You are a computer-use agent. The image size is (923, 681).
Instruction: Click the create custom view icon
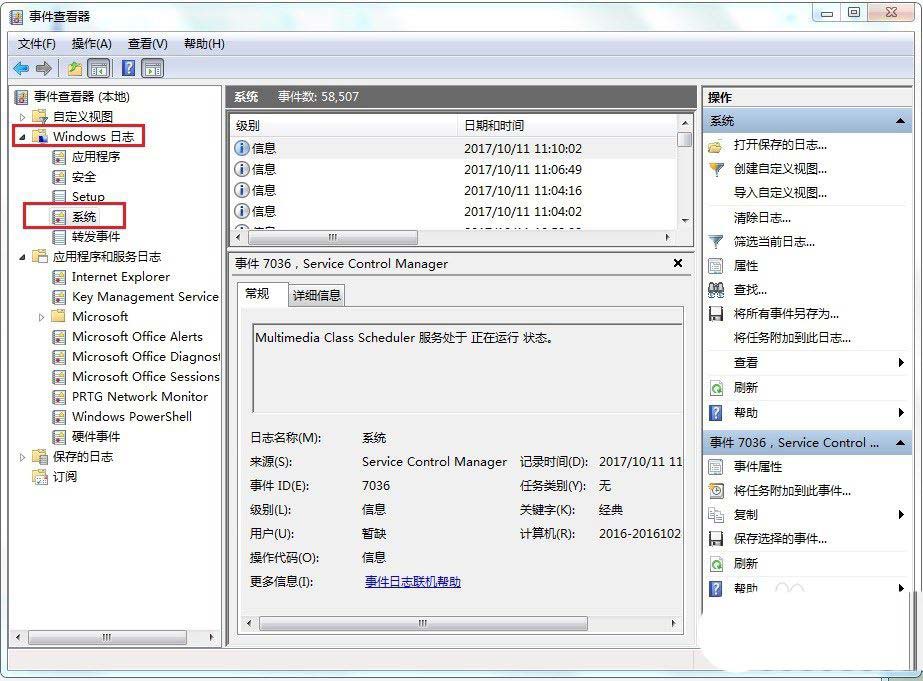point(716,169)
